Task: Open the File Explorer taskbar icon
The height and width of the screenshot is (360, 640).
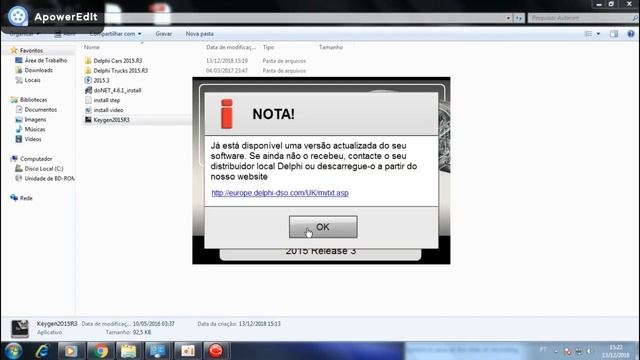Action: pos(129,351)
